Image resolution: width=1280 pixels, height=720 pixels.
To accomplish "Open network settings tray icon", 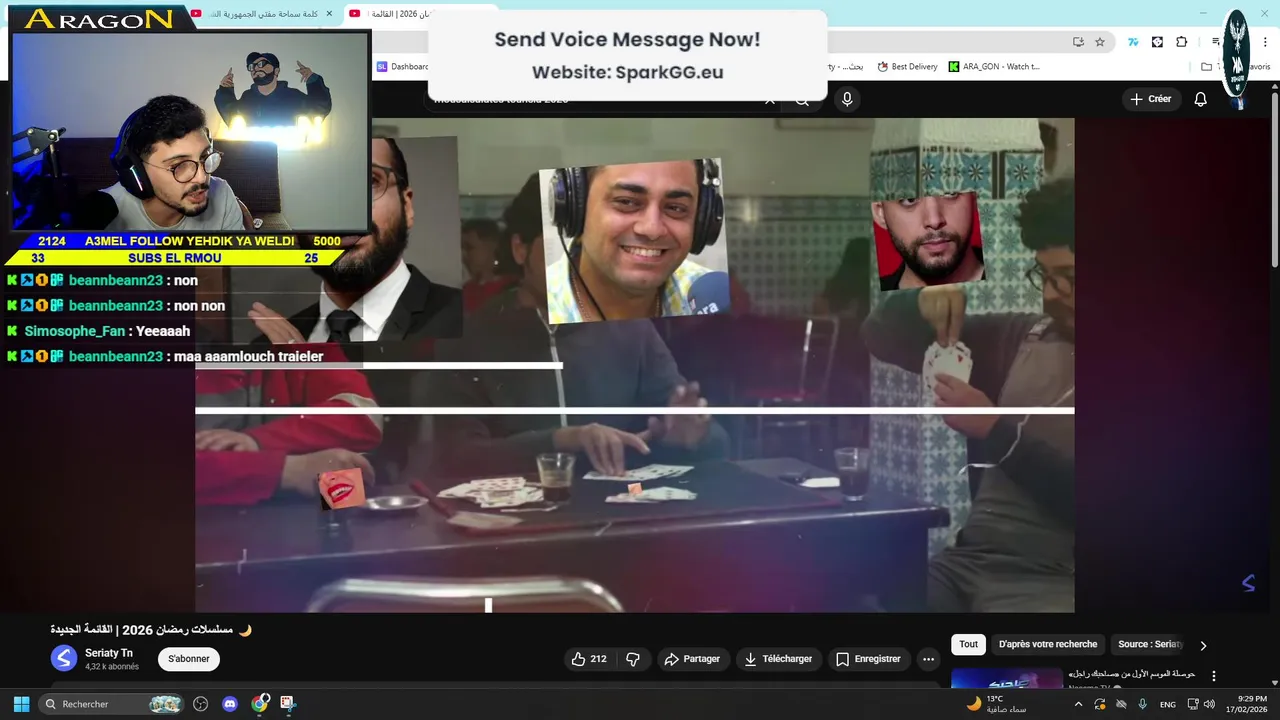I will 1192,704.
